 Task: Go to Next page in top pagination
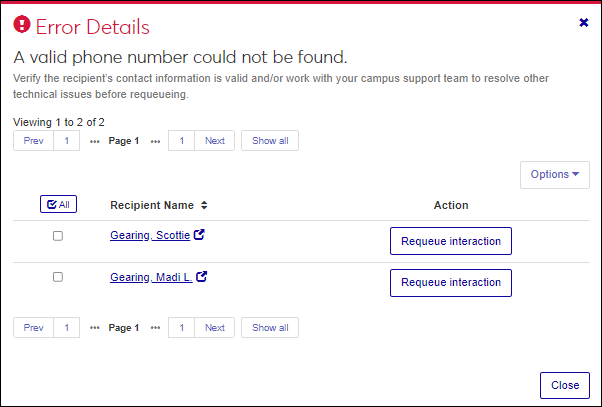click(x=214, y=141)
